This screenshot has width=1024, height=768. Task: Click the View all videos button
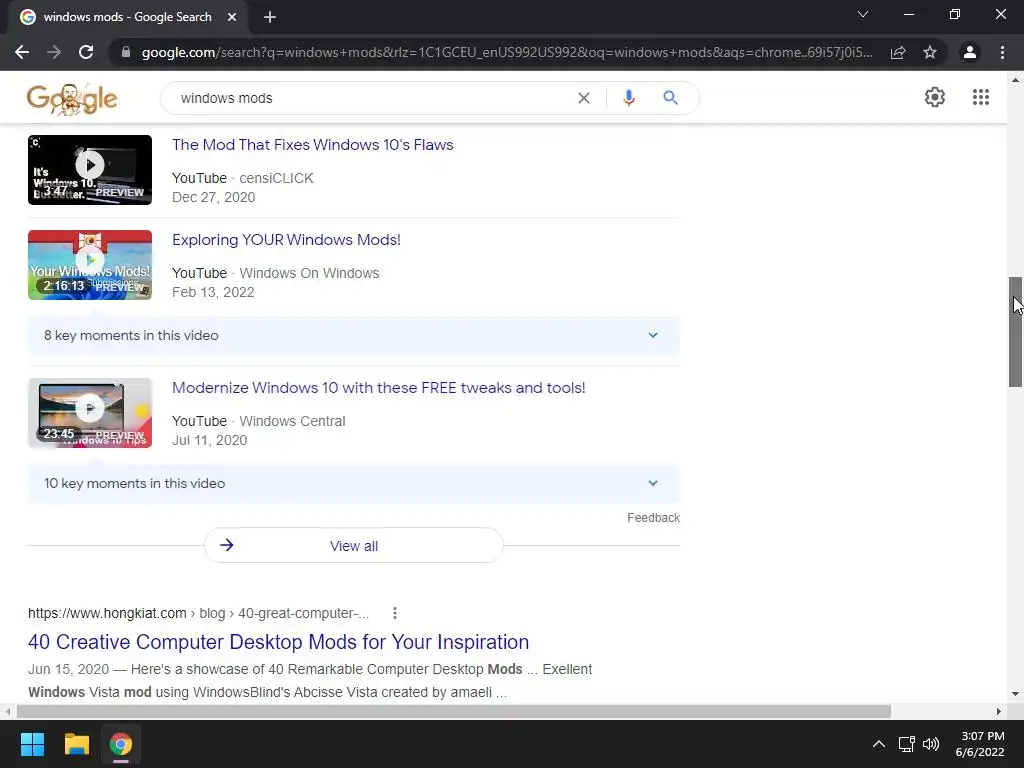click(353, 545)
